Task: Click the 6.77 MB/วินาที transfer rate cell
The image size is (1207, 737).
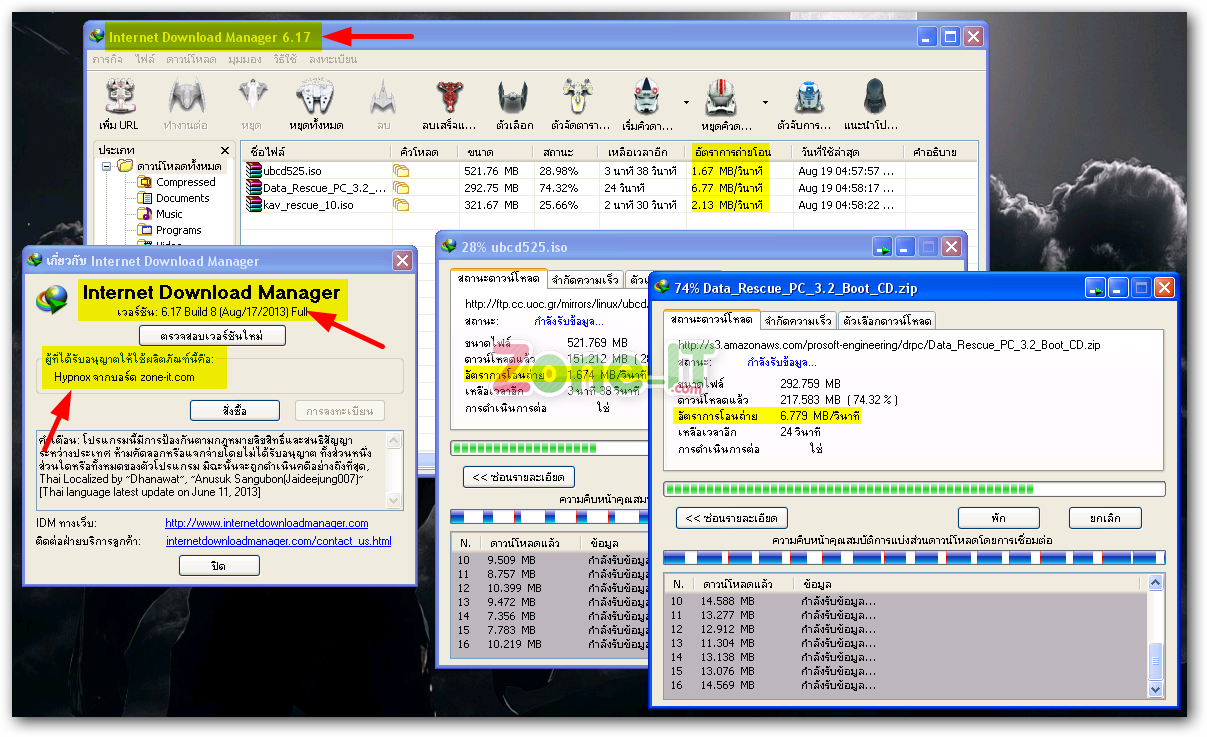Action: coord(727,188)
